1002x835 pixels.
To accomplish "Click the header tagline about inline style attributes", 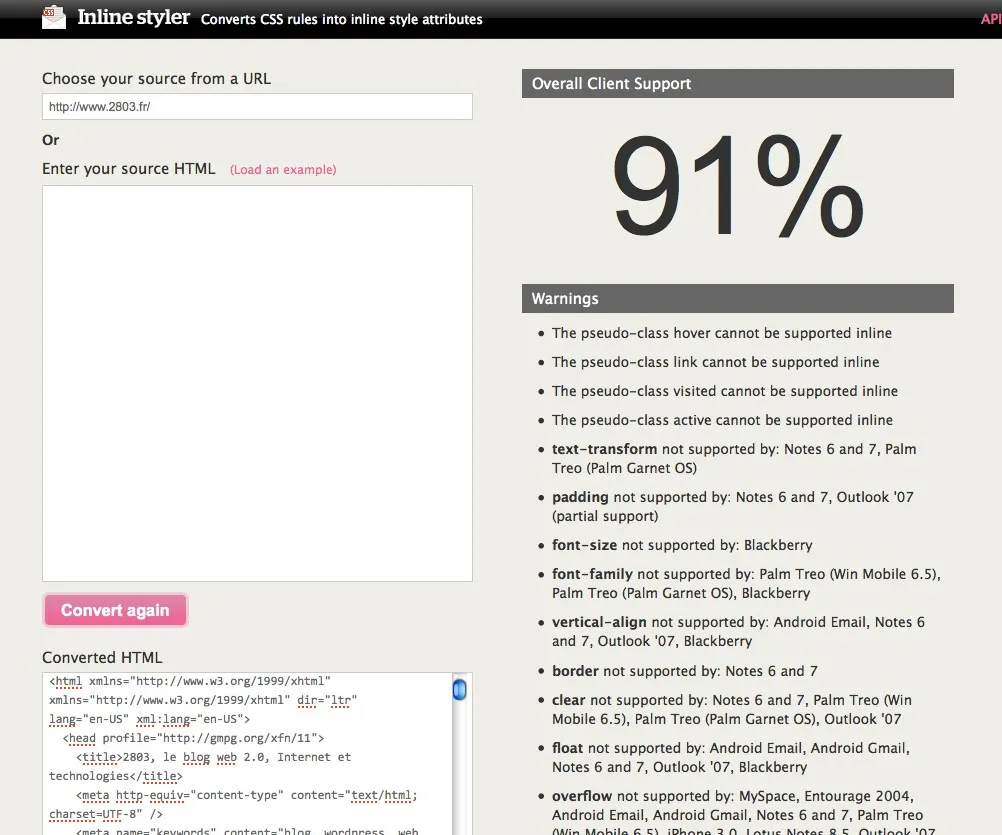I will point(342,19).
